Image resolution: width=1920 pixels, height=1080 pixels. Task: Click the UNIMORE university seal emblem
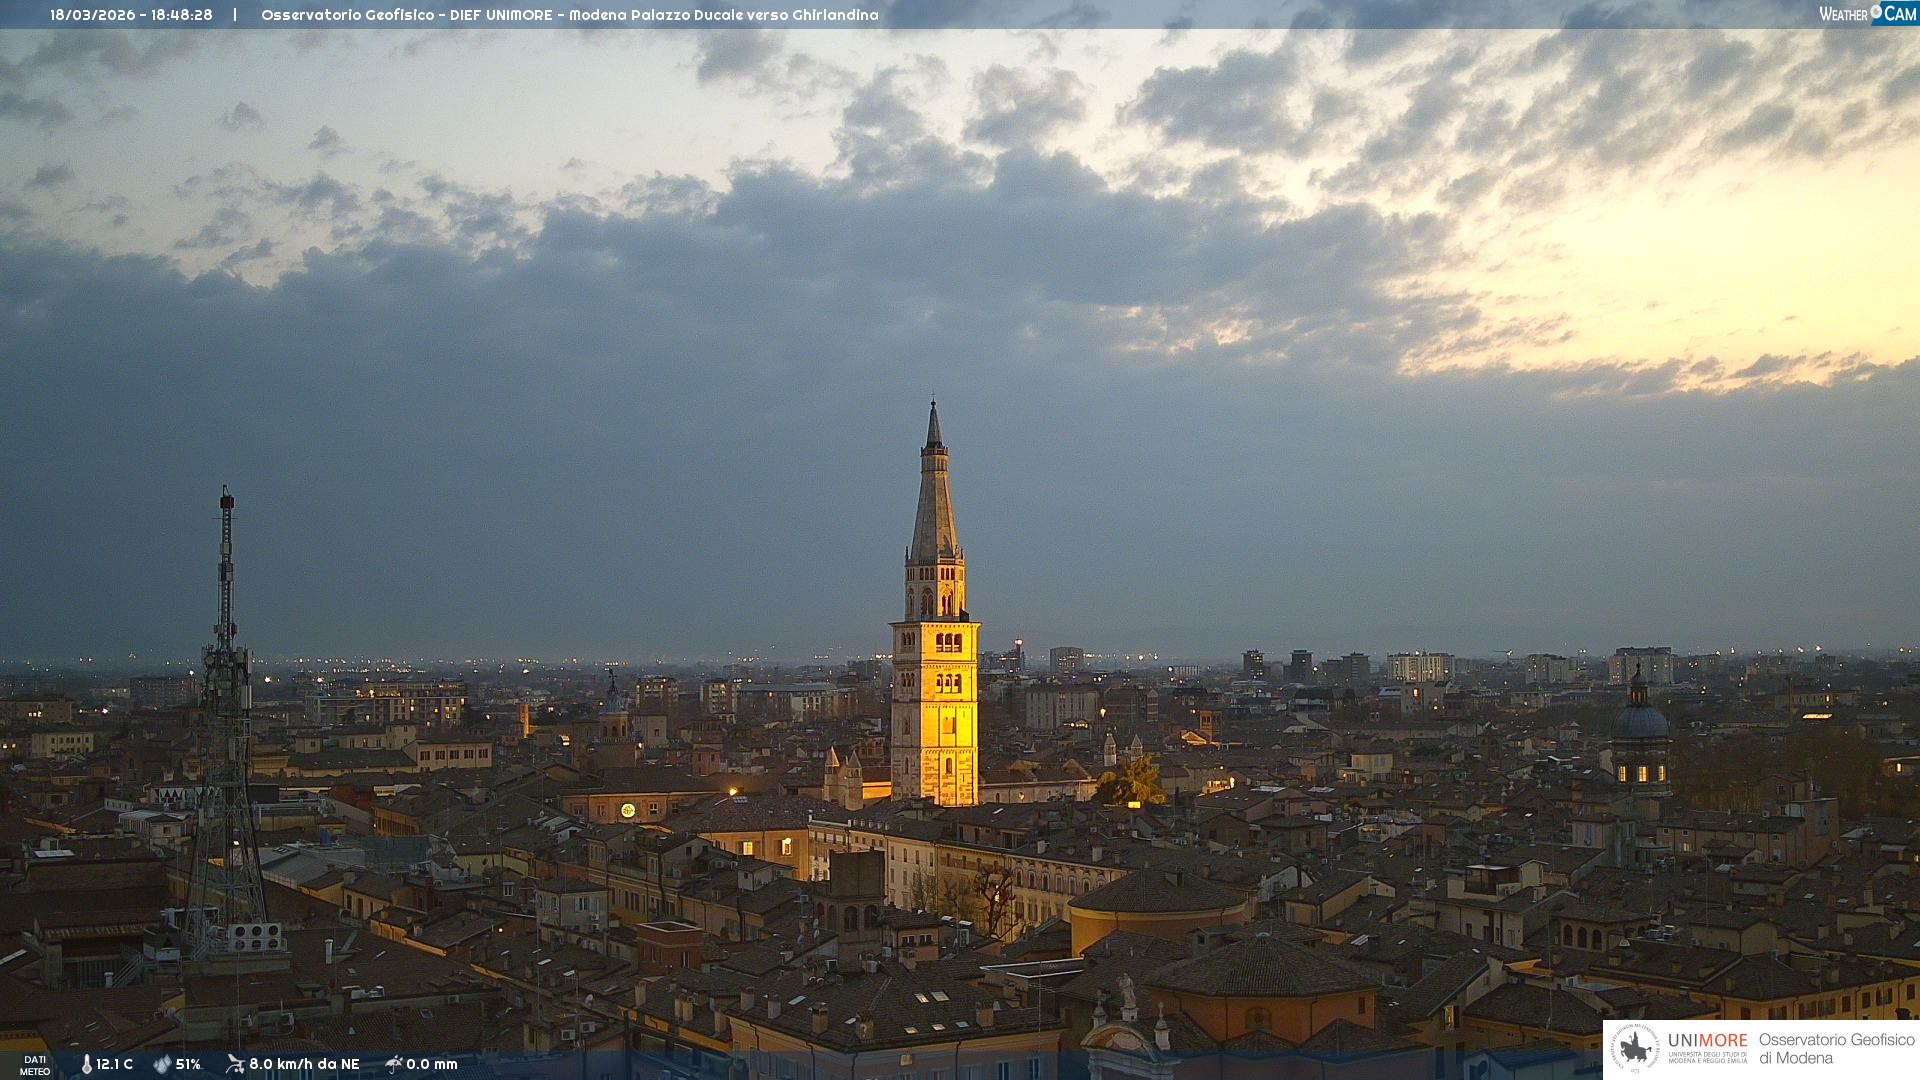(1635, 1048)
